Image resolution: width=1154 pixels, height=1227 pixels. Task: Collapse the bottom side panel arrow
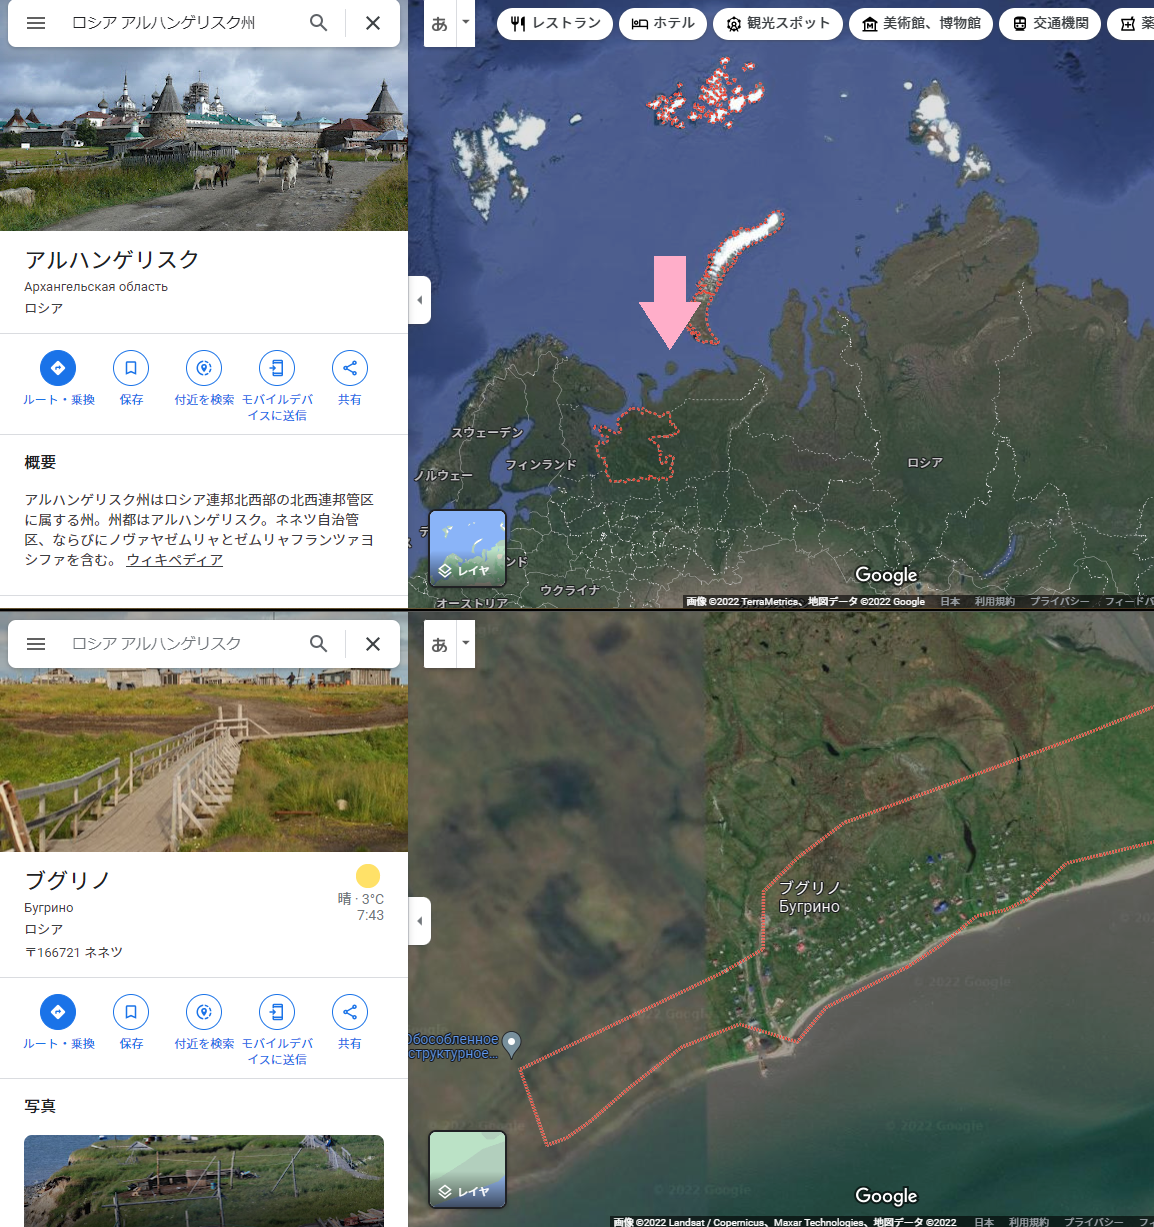pos(420,921)
